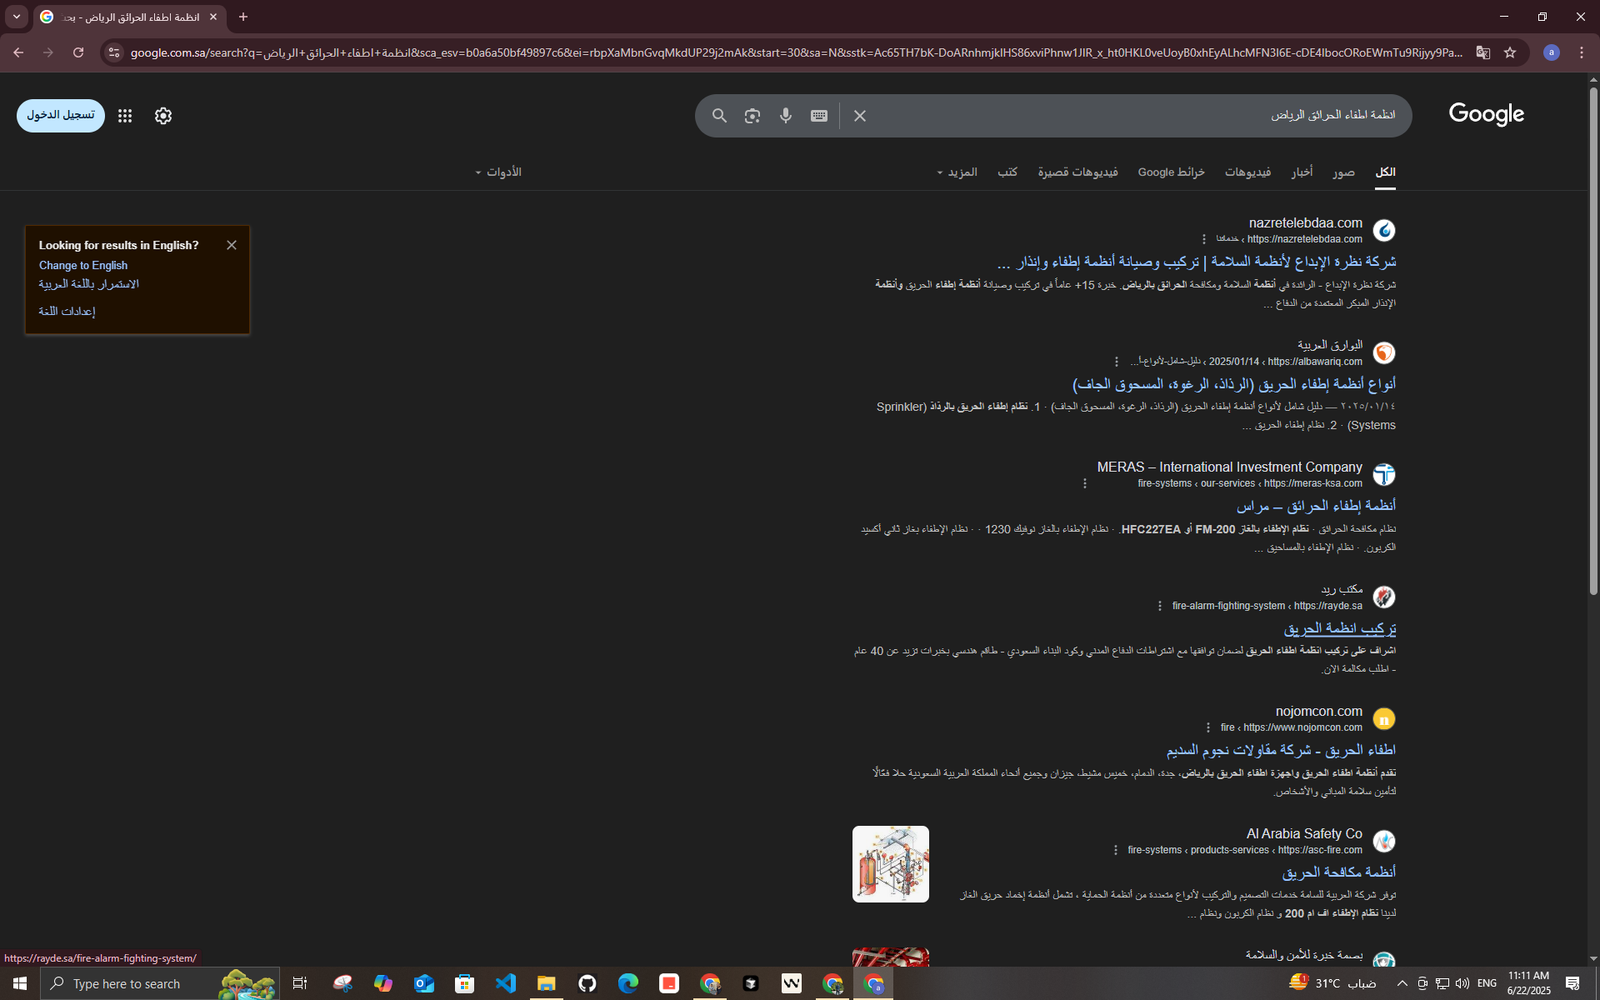Open the tab search dropdown arrow

(x=16, y=17)
